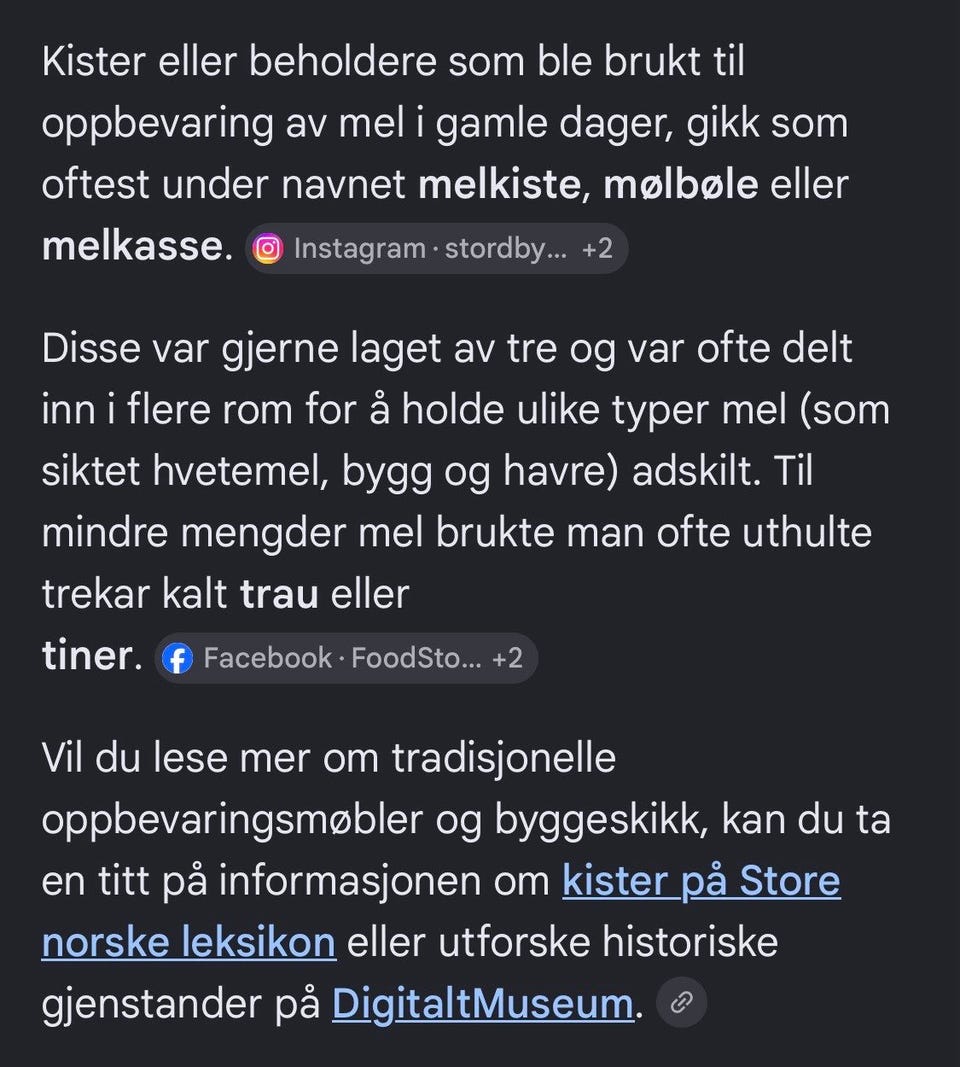Viewport: 960px width, 1067px height.
Task: Click the Facebook logo icon
Action: pyautogui.click(x=178, y=659)
